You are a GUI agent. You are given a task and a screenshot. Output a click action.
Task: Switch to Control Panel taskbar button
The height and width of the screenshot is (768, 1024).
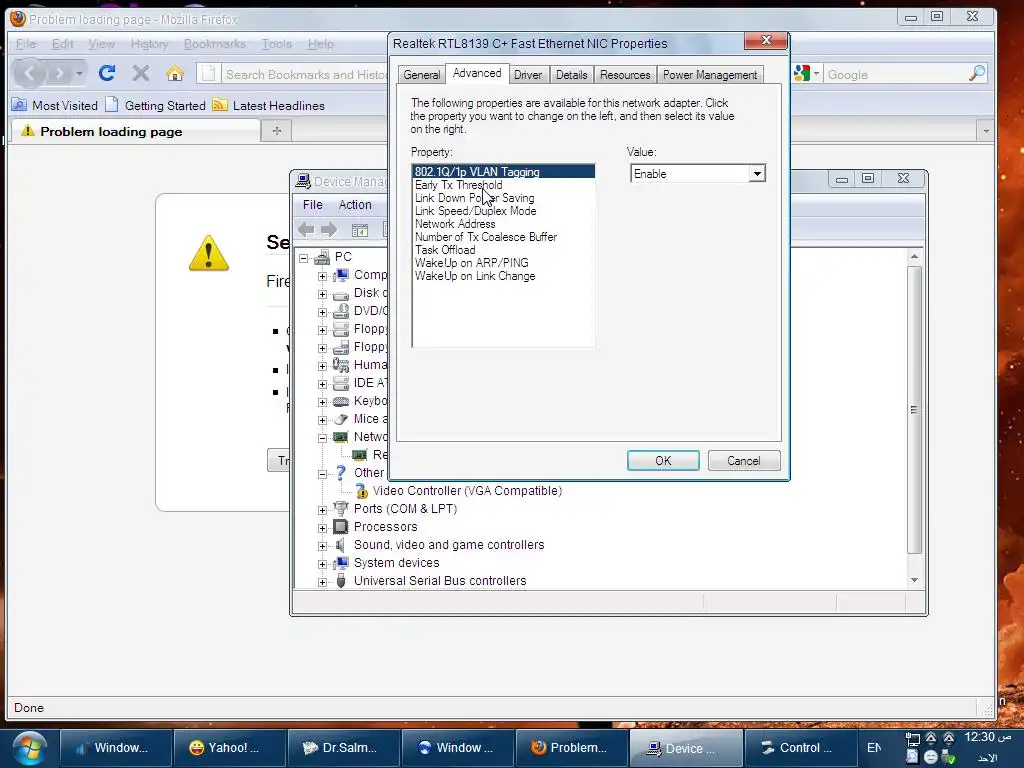[800, 748]
